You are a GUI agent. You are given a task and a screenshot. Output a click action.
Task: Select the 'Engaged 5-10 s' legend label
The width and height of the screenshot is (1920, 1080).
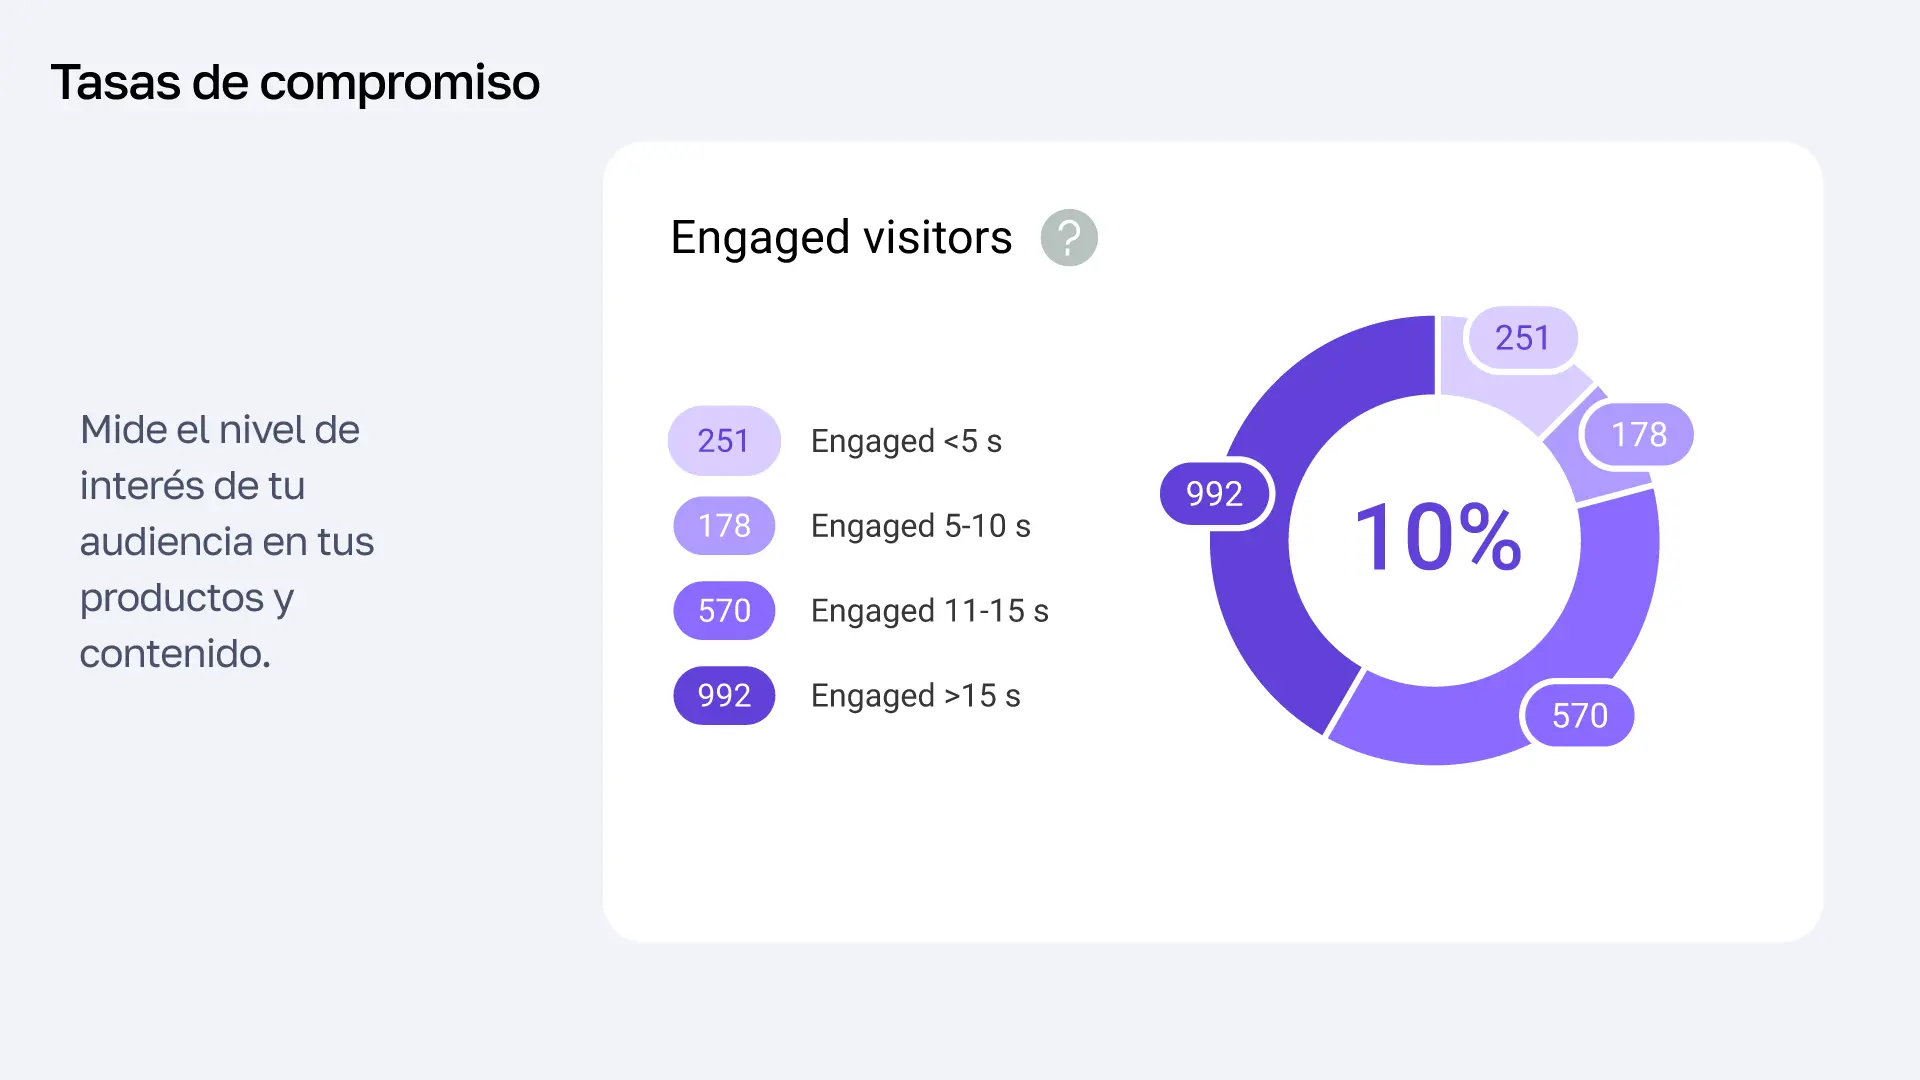click(920, 526)
